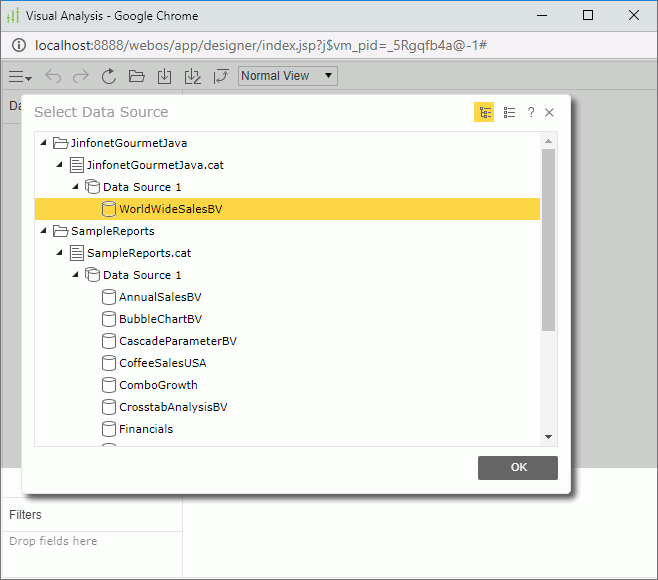This screenshot has width=658, height=580.
Task: Collapse the JinfonetGourmetJava folder
Action: pos(44,143)
